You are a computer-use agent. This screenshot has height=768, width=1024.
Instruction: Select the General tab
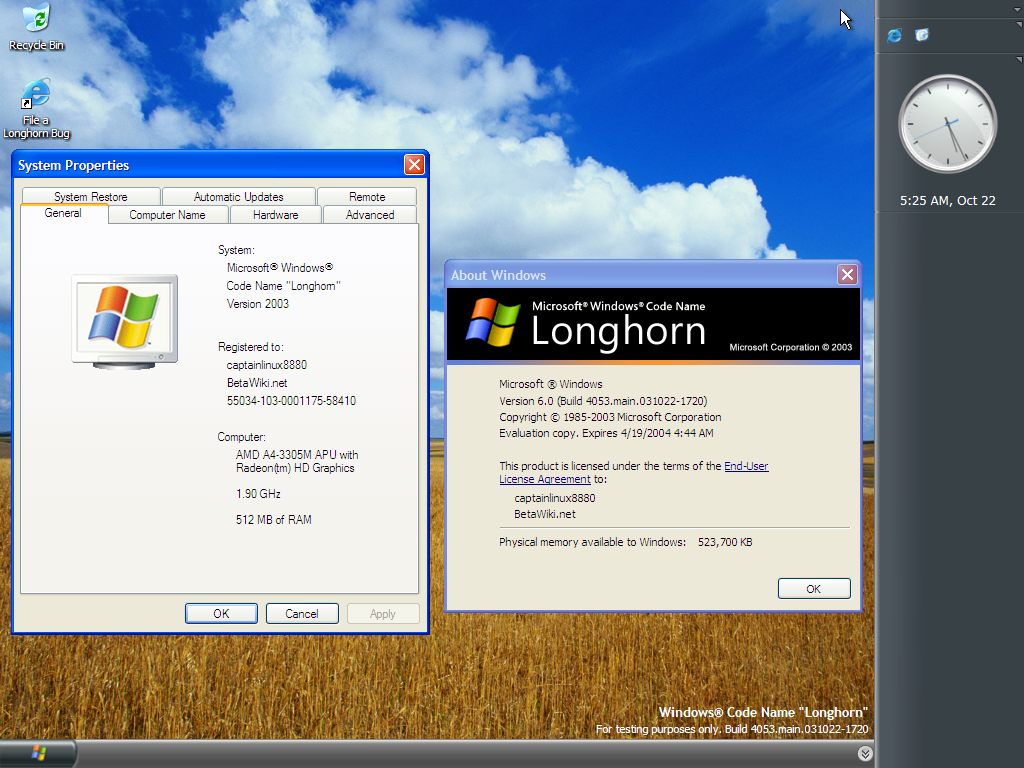coord(63,214)
